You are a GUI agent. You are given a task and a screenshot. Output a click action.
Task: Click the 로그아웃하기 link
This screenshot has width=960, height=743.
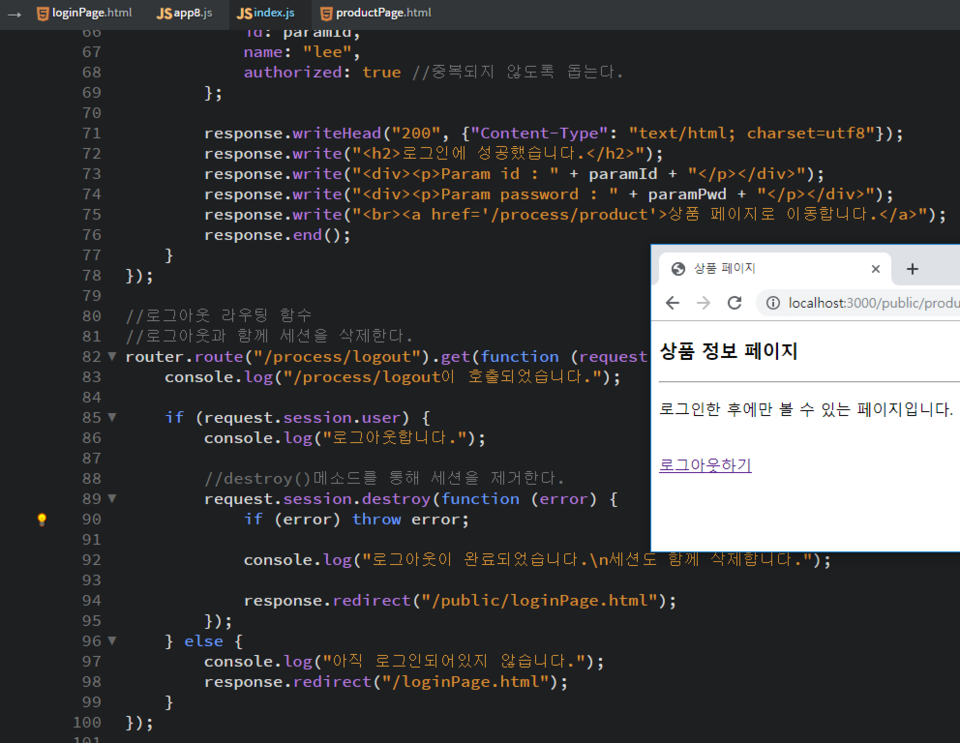705,465
